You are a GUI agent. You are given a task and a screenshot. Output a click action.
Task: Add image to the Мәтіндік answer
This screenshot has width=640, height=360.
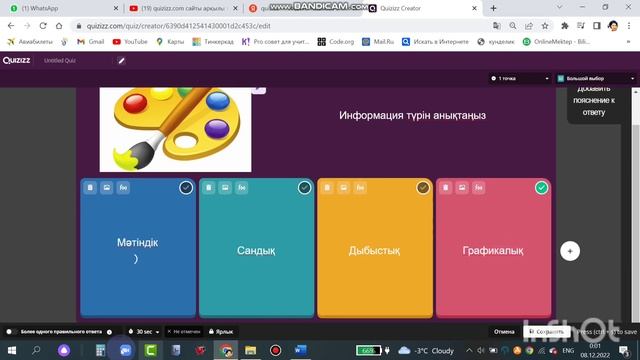coord(107,187)
